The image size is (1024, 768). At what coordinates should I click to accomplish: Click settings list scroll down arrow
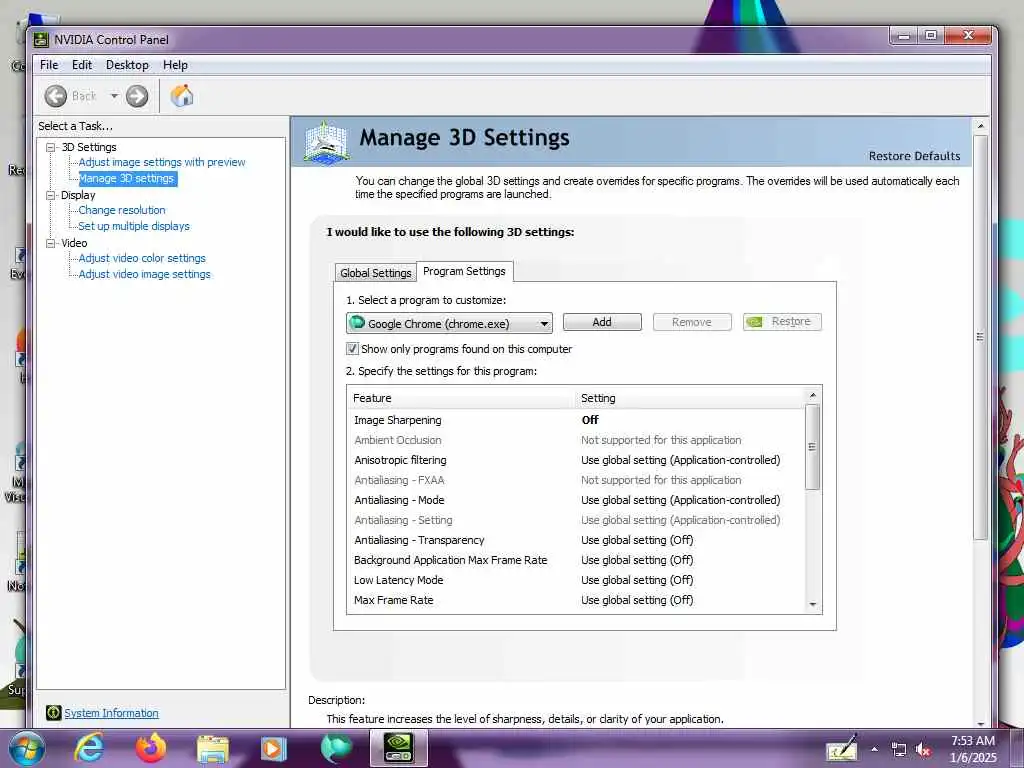tap(812, 604)
